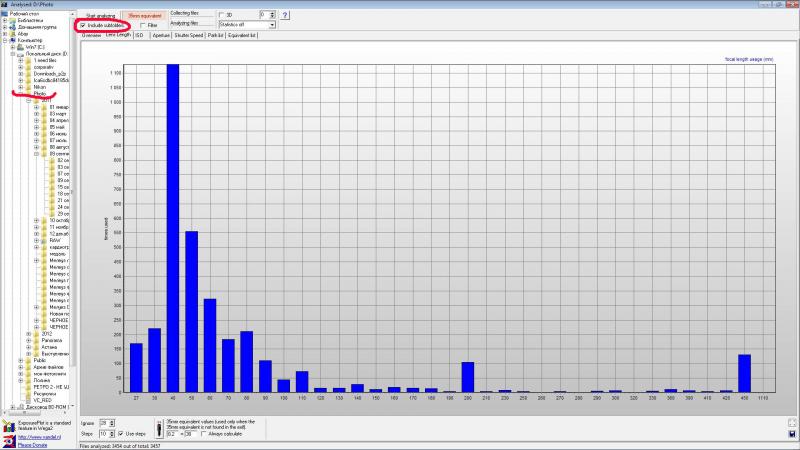Open the Equivalent list tab
The height and width of the screenshot is (450, 800).
tap(242, 36)
